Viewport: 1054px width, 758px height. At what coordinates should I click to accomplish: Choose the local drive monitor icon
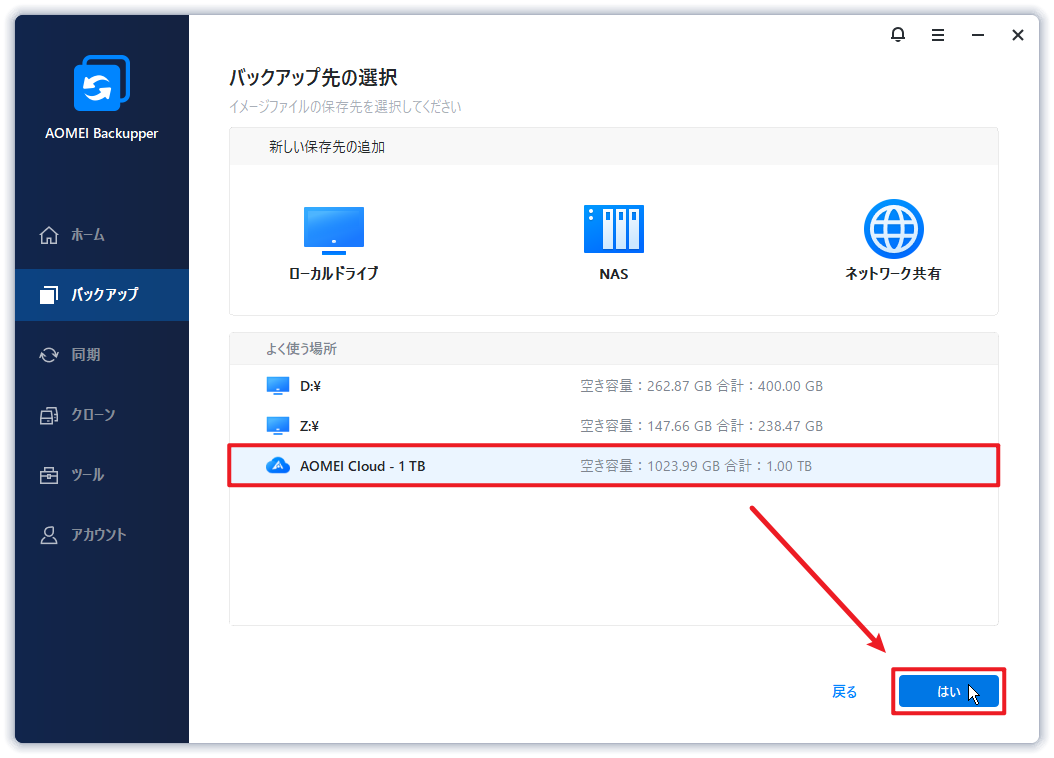(334, 230)
